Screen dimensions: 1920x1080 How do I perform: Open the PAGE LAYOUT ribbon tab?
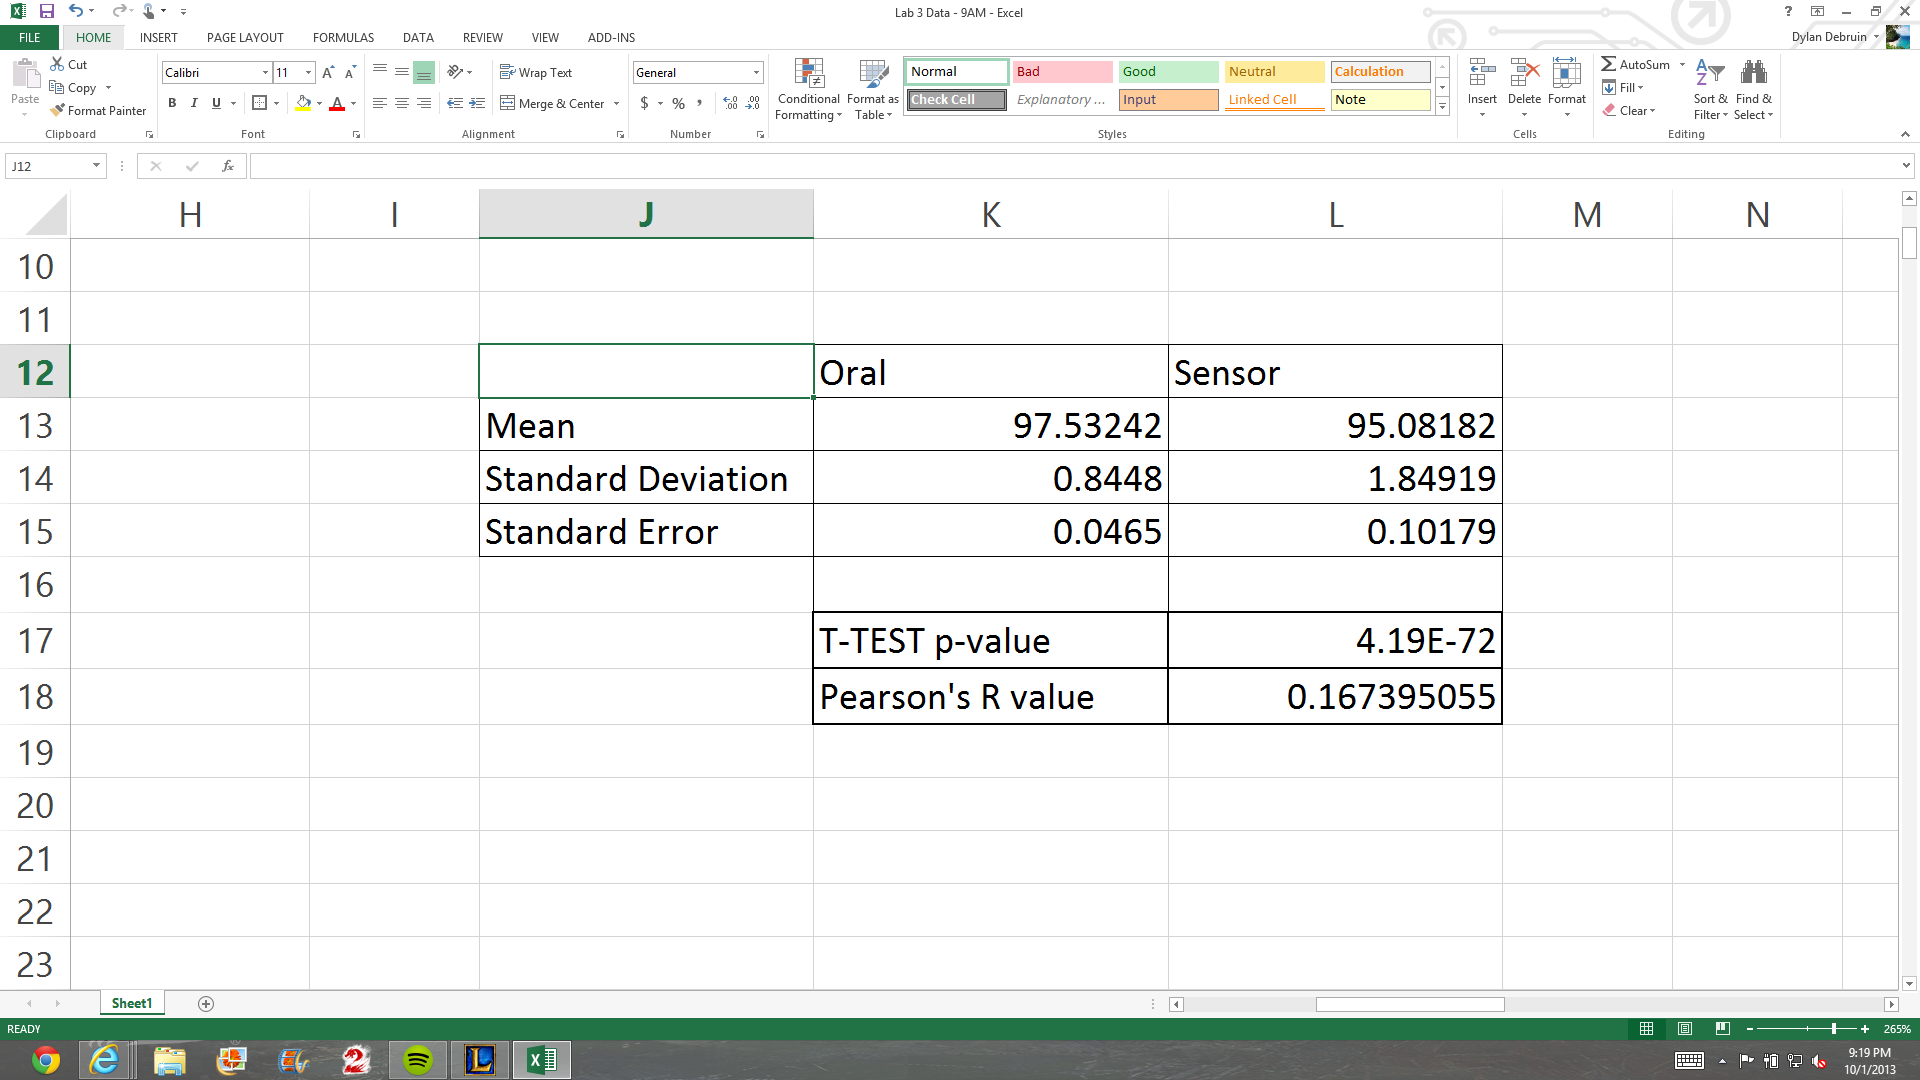[x=245, y=38]
